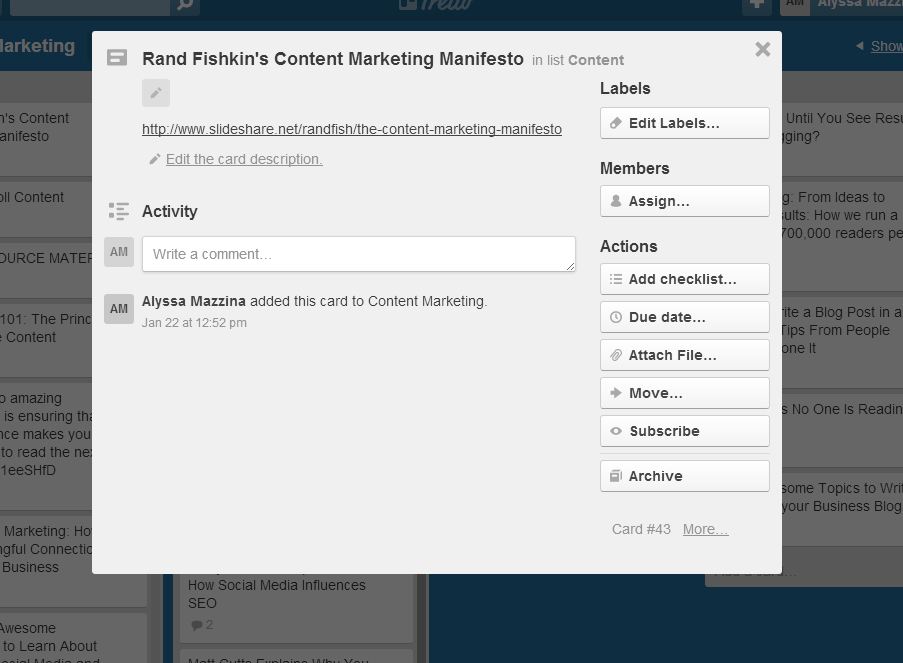903x663 pixels.
Task: Click the plus button in the Trello header
Action: tap(757, 5)
